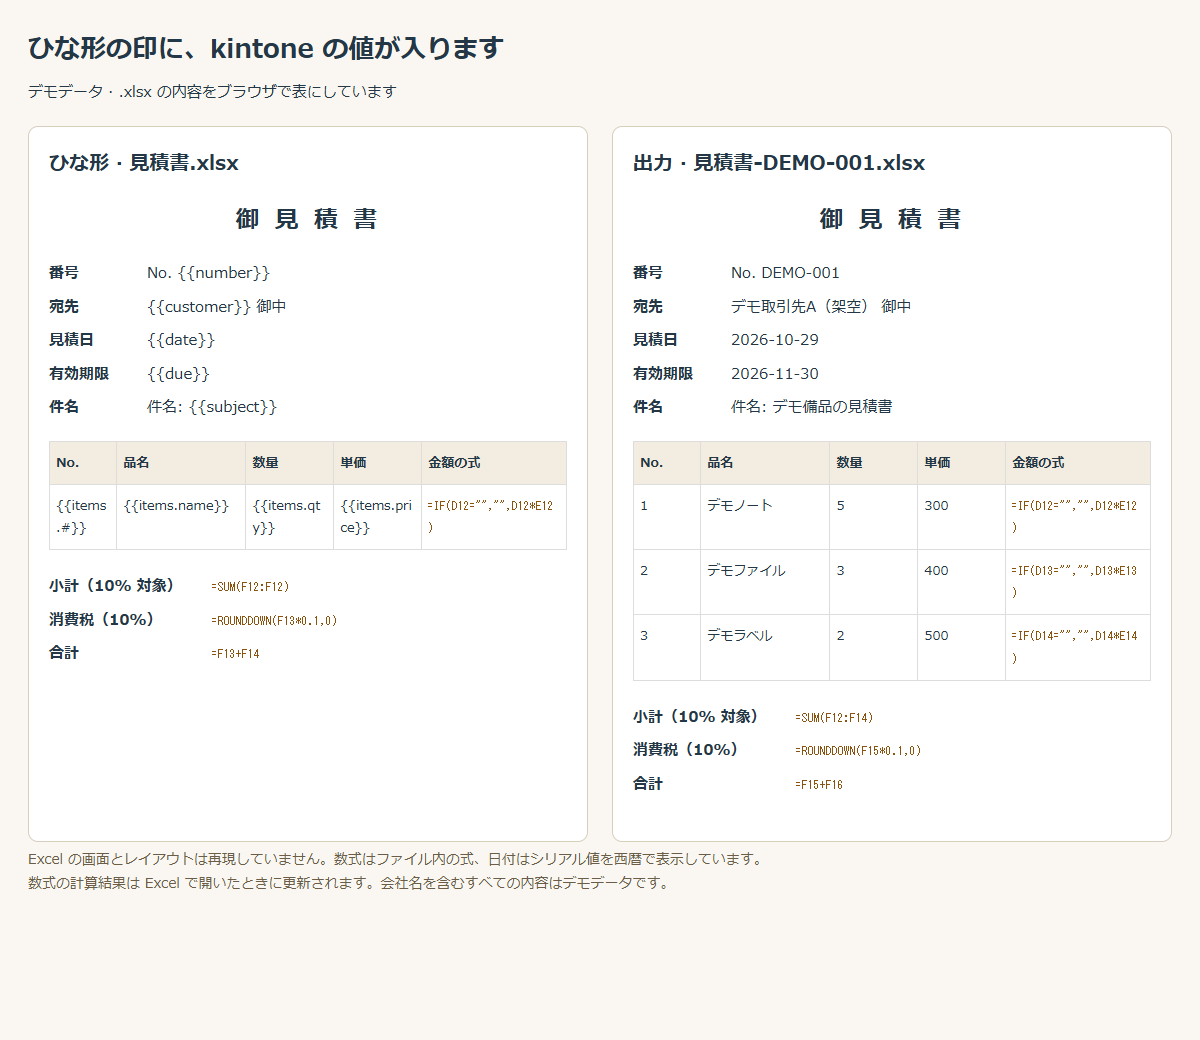This screenshot has height=1040, width=1200.
Task: Click footnote starting Excel の画面とレイアウト
Action: click(x=397, y=859)
